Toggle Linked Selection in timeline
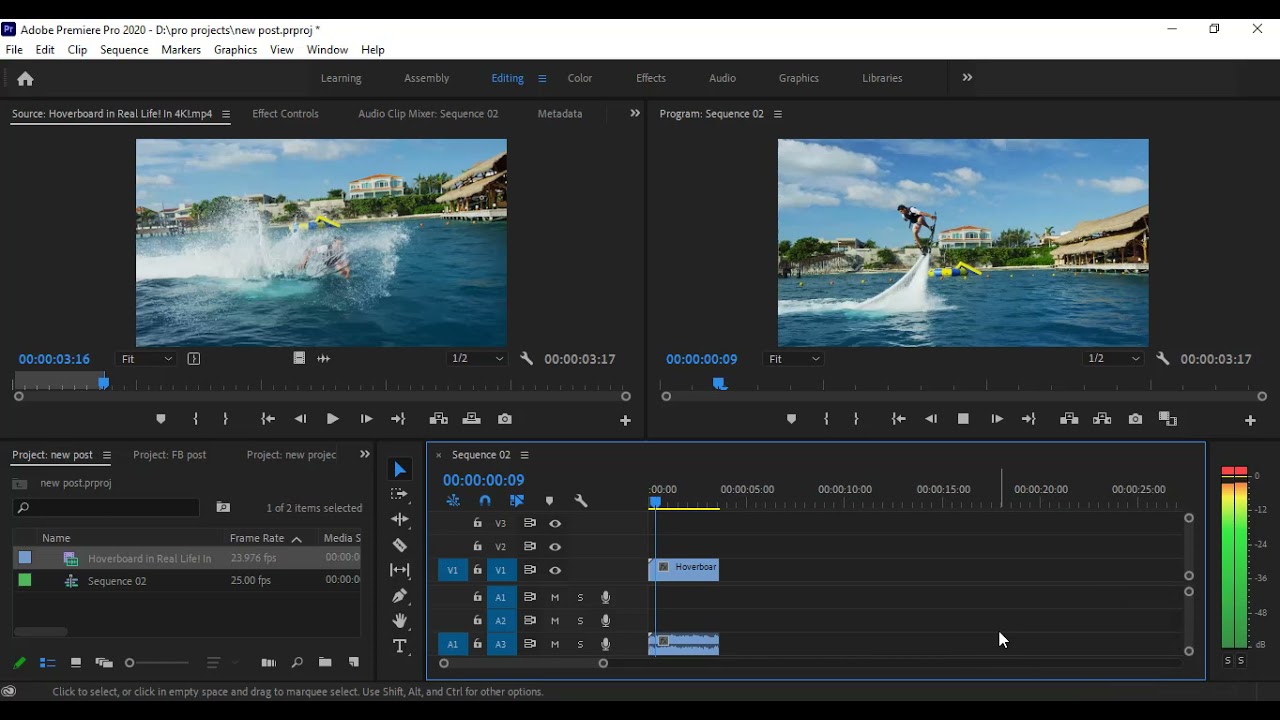Screen dimensions: 1280x720 (x=517, y=501)
